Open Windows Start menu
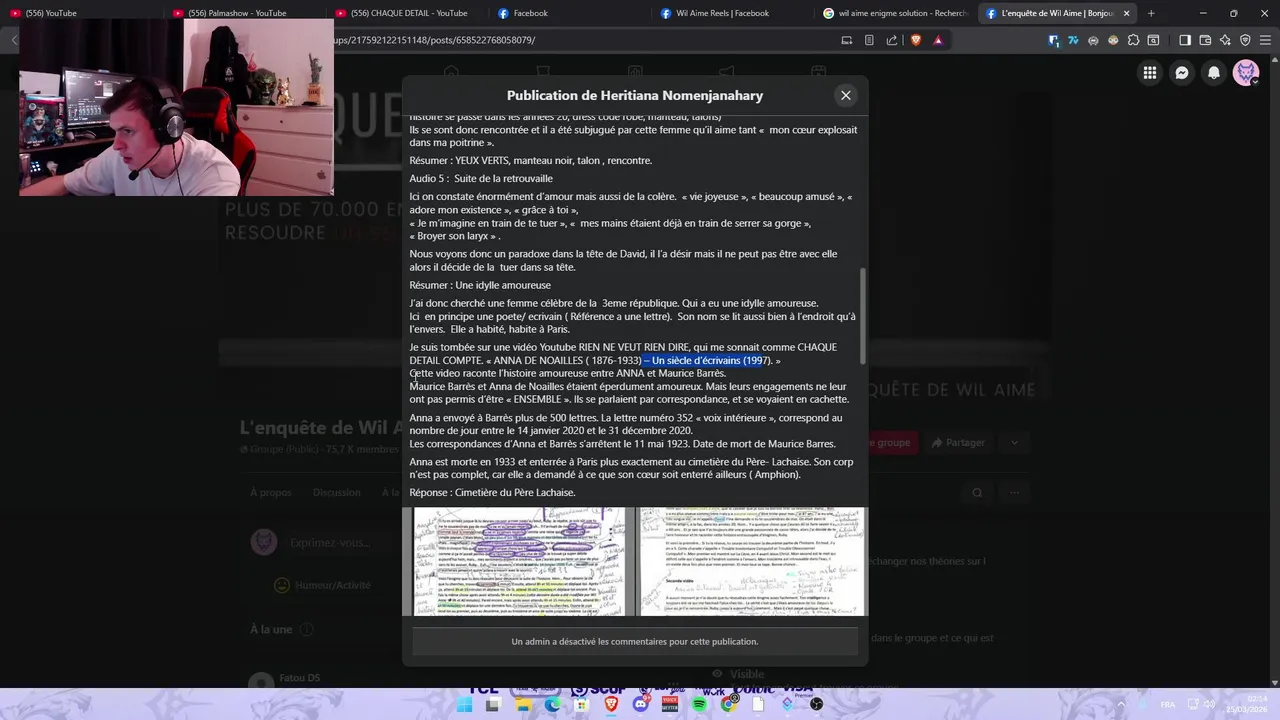Viewport: 1280px width, 720px height. pyautogui.click(x=465, y=704)
